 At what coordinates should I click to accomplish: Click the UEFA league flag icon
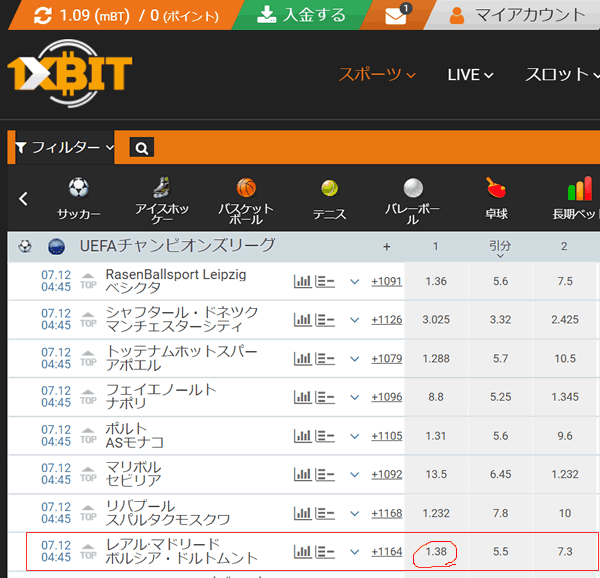(x=56, y=246)
